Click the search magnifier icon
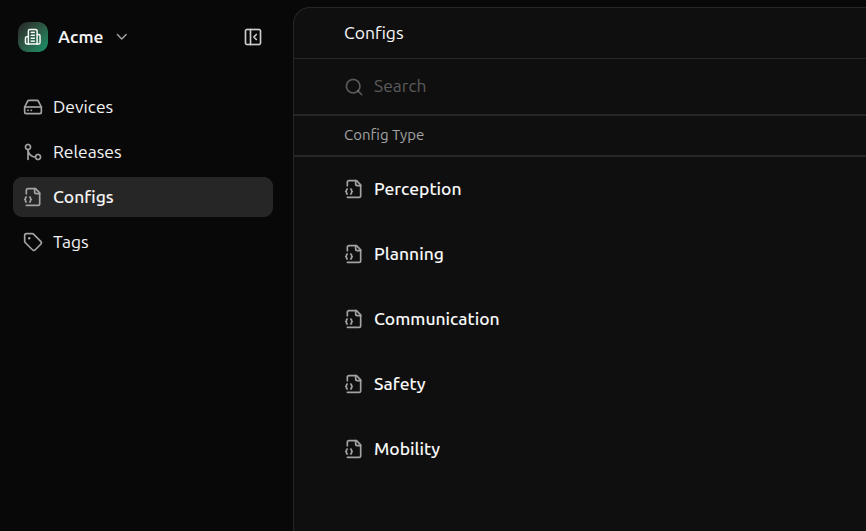Screen dimensions: 866x531 pos(353,87)
